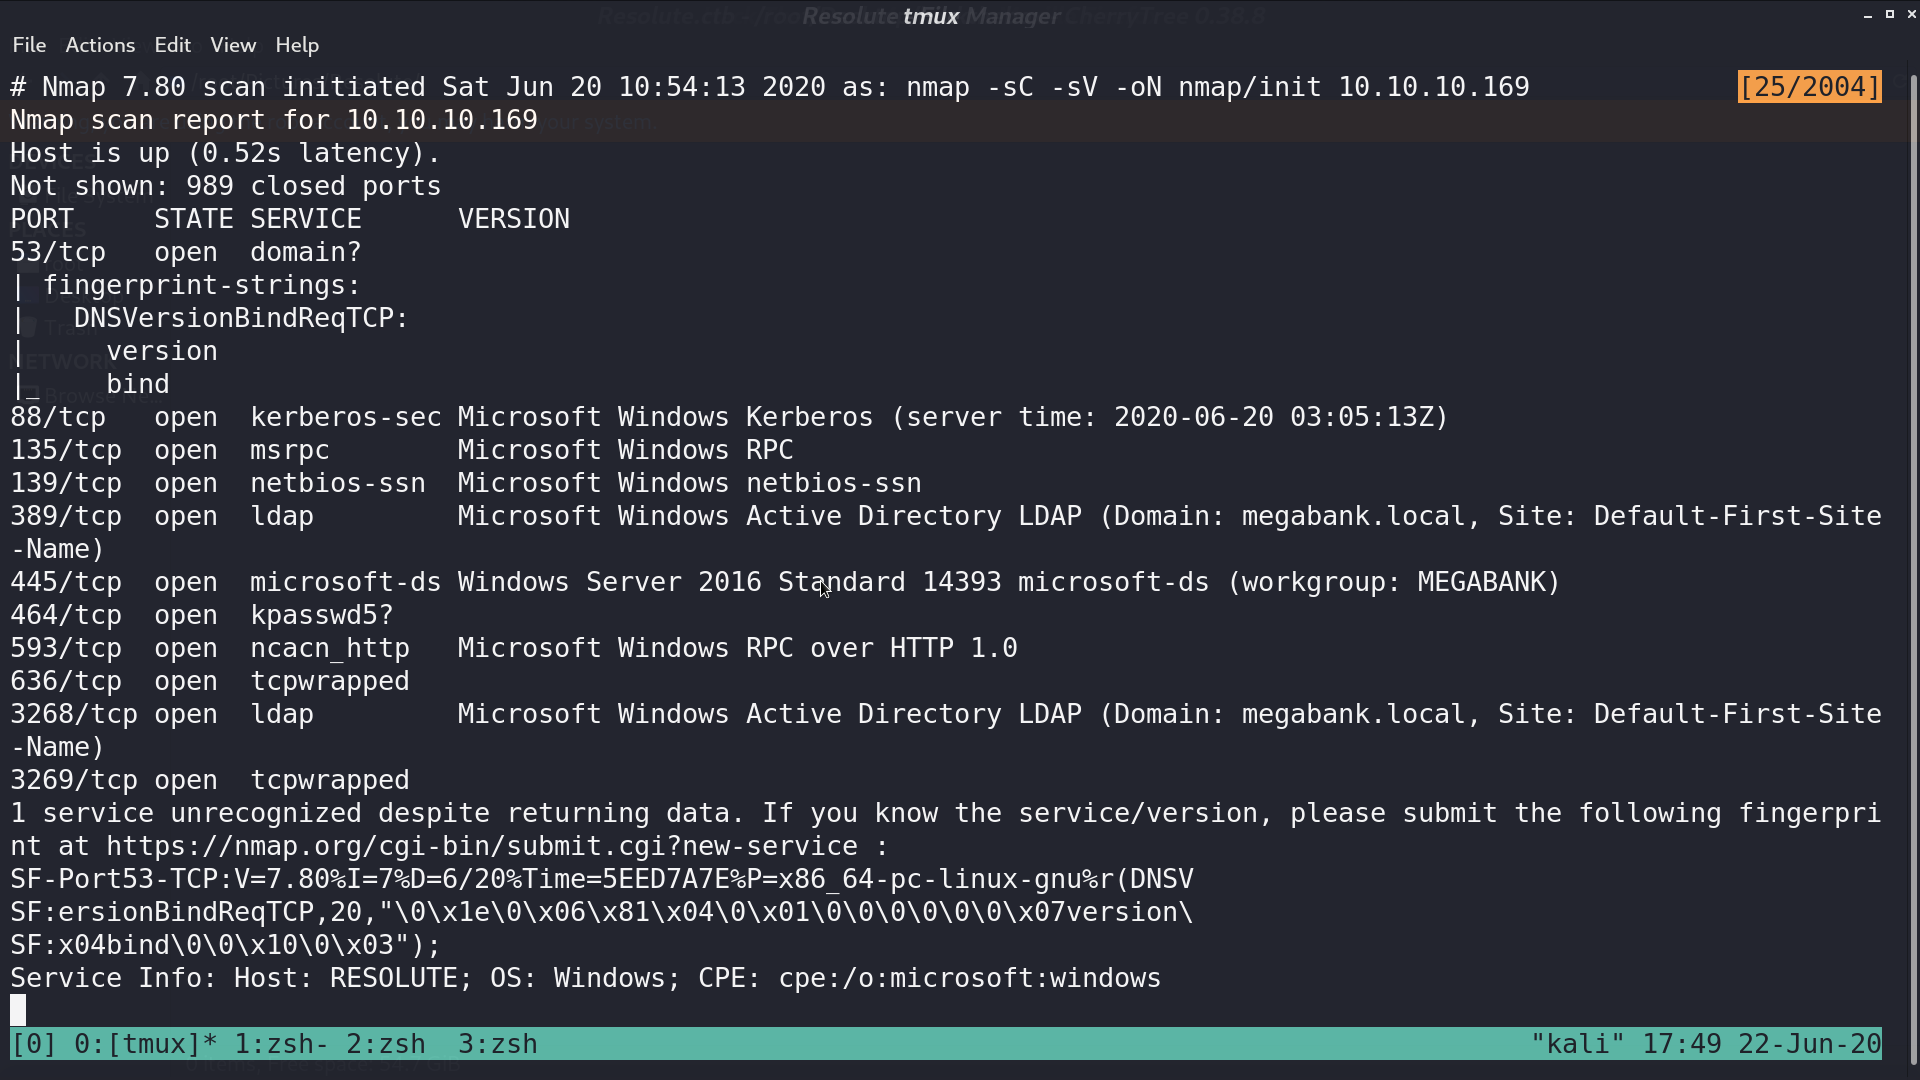Click the vertical scrollbar on right edge
This screenshot has width=1920, height=1080.
click(x=1913, y=560)
